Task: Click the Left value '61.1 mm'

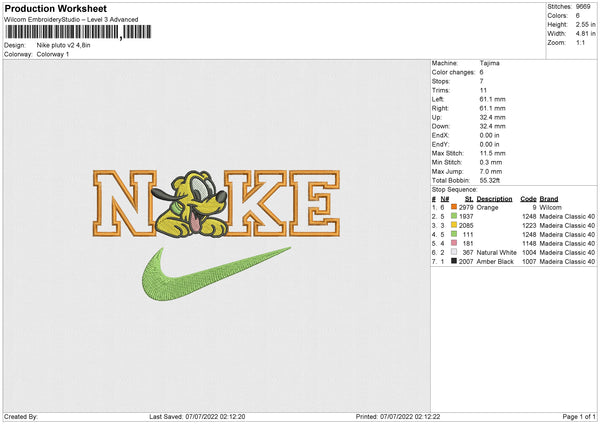Action: [x=492, y=99]
